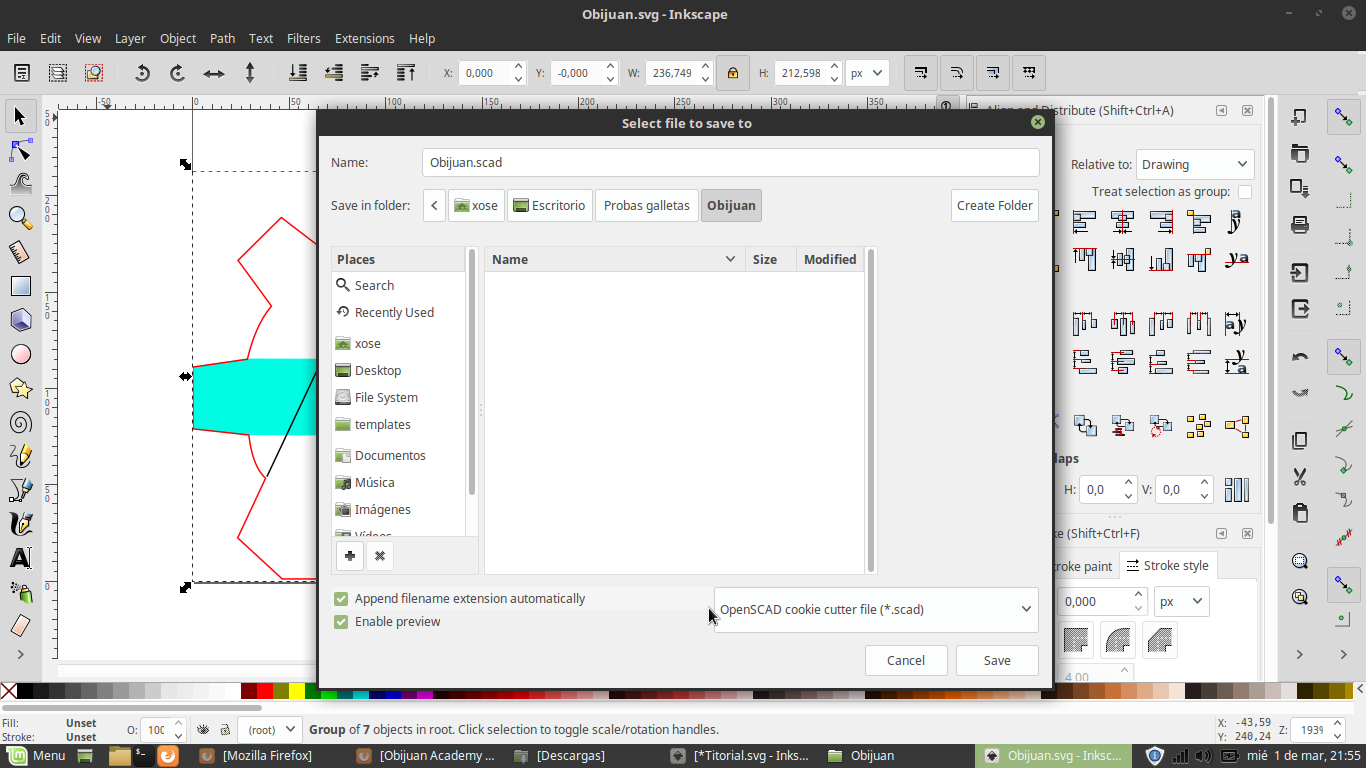Open the Extensions menu

tap(364, 38)
